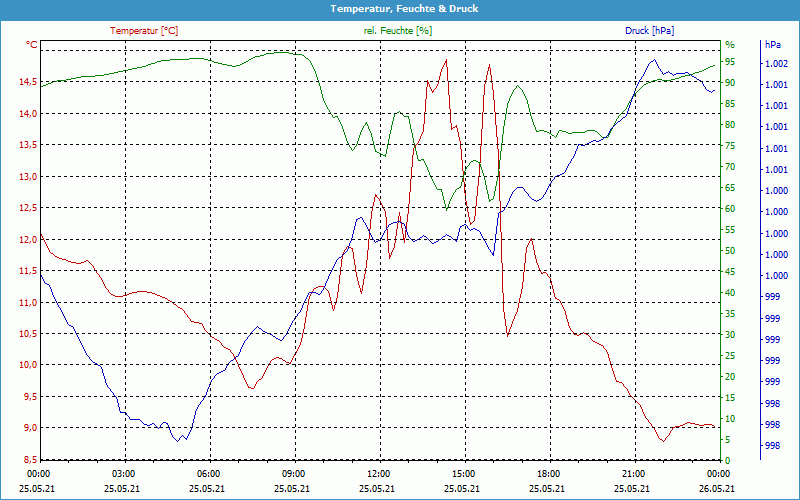Click the green '45' humidity axis value

730,272
